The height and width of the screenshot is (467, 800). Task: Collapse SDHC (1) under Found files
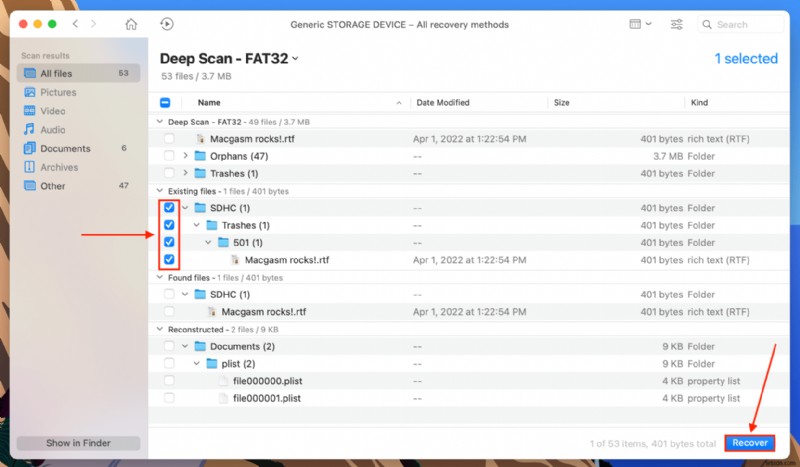pos(185,294)
